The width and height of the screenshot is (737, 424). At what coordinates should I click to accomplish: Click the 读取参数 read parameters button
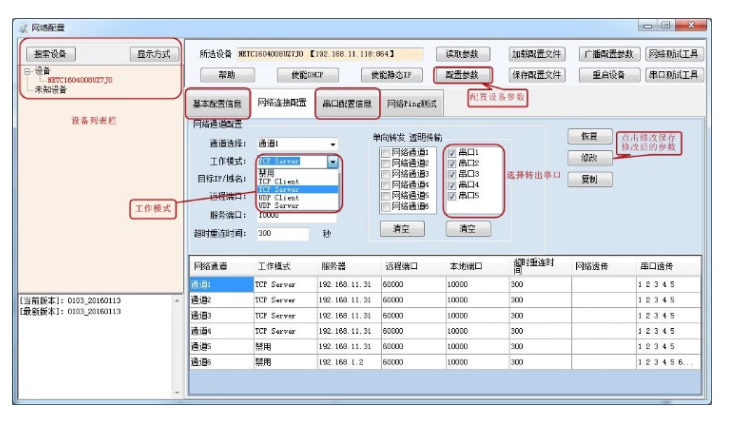[x=462, y=54]
